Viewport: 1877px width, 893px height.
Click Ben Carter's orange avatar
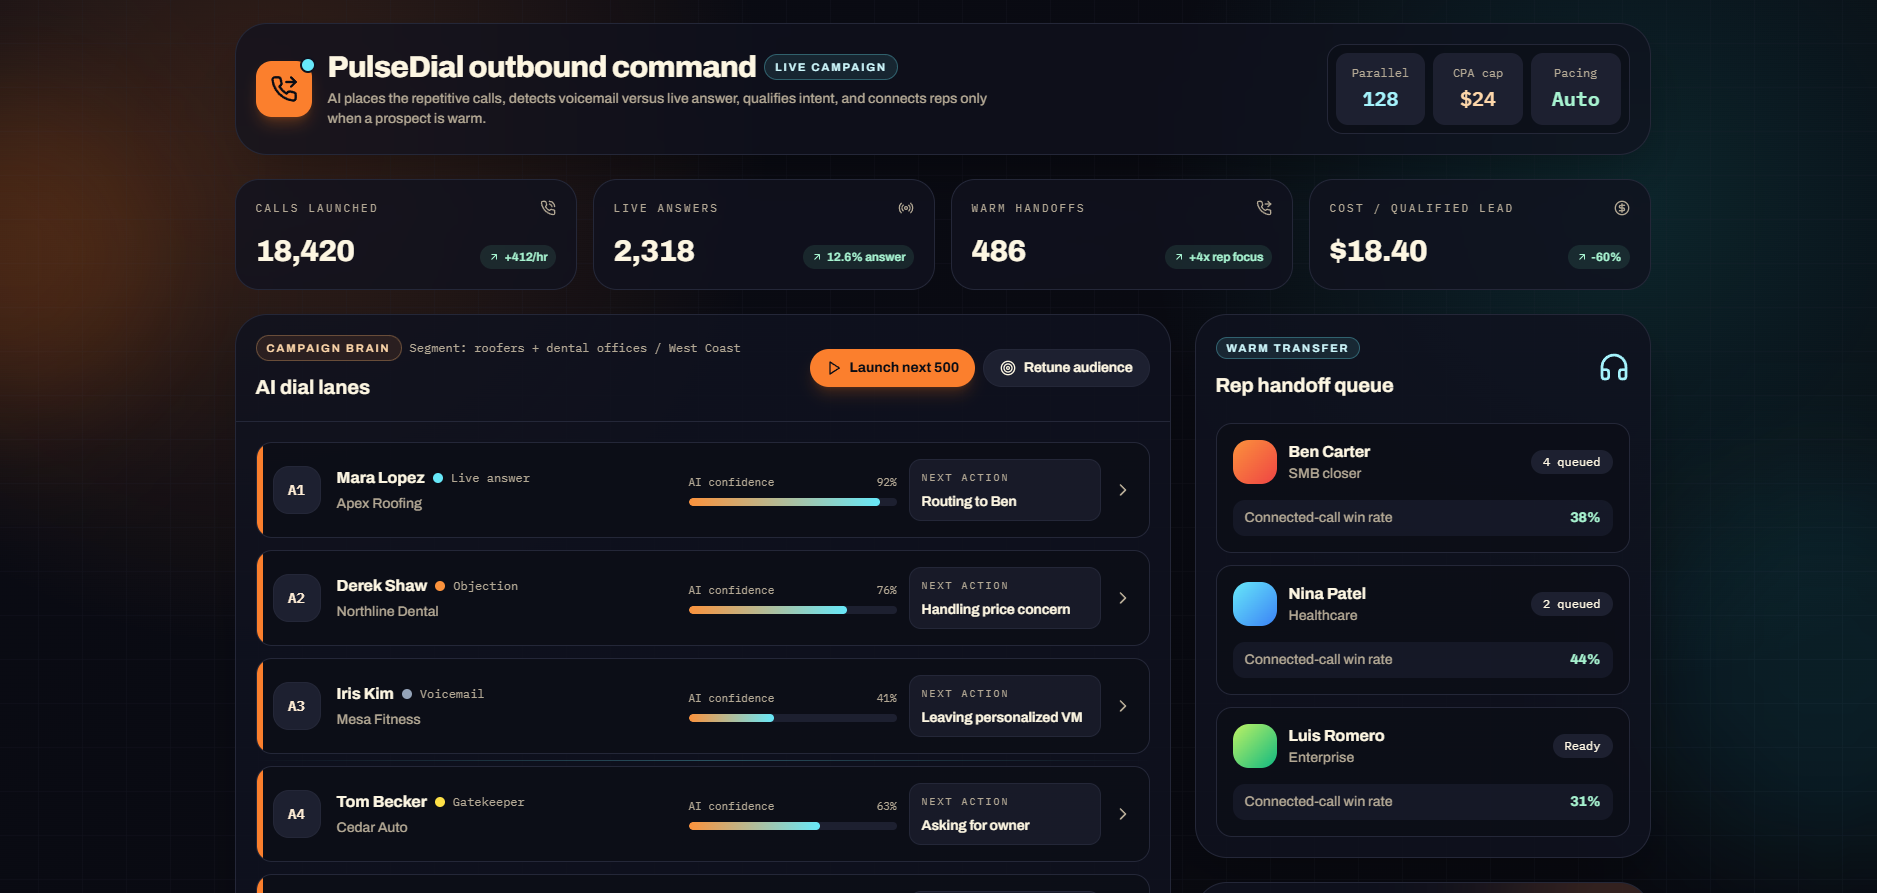[x=1255, y=462]
